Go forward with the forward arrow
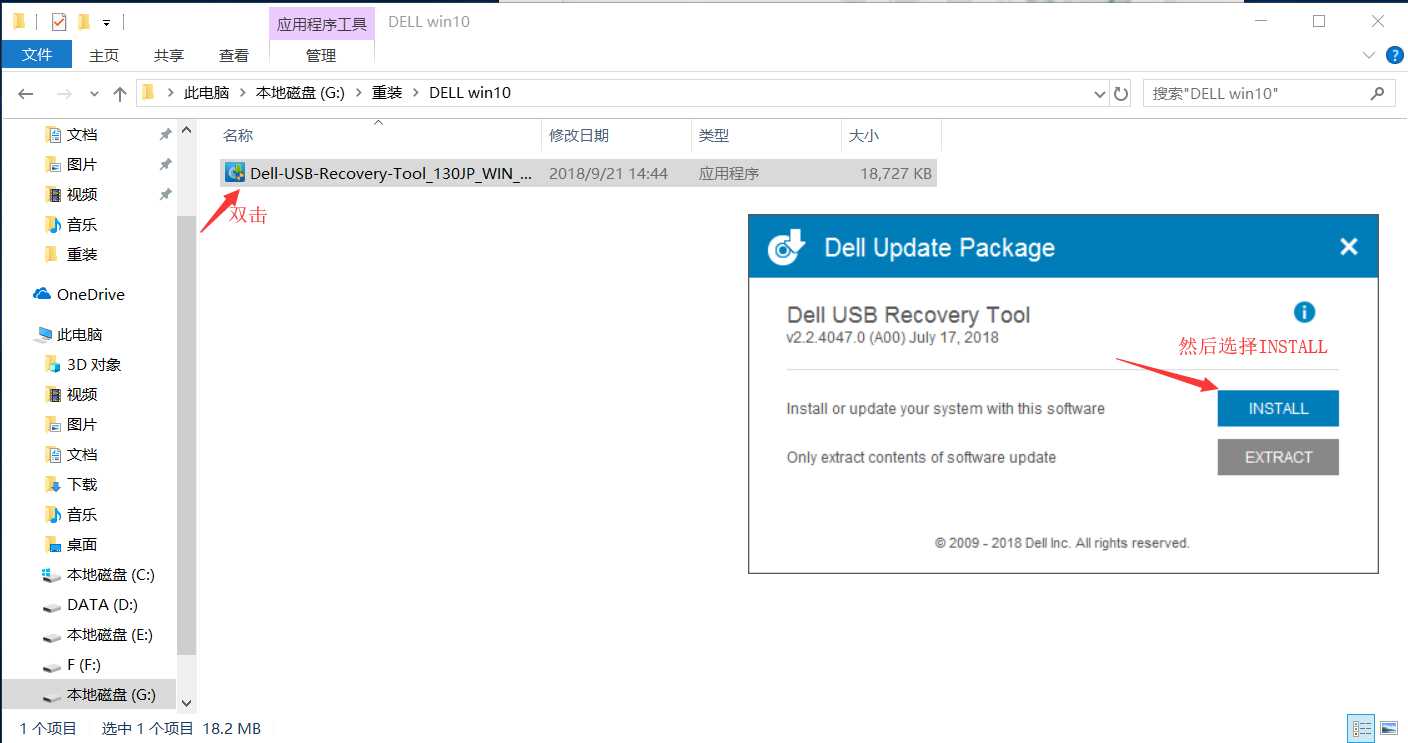1408x743 pixels. 64,93
